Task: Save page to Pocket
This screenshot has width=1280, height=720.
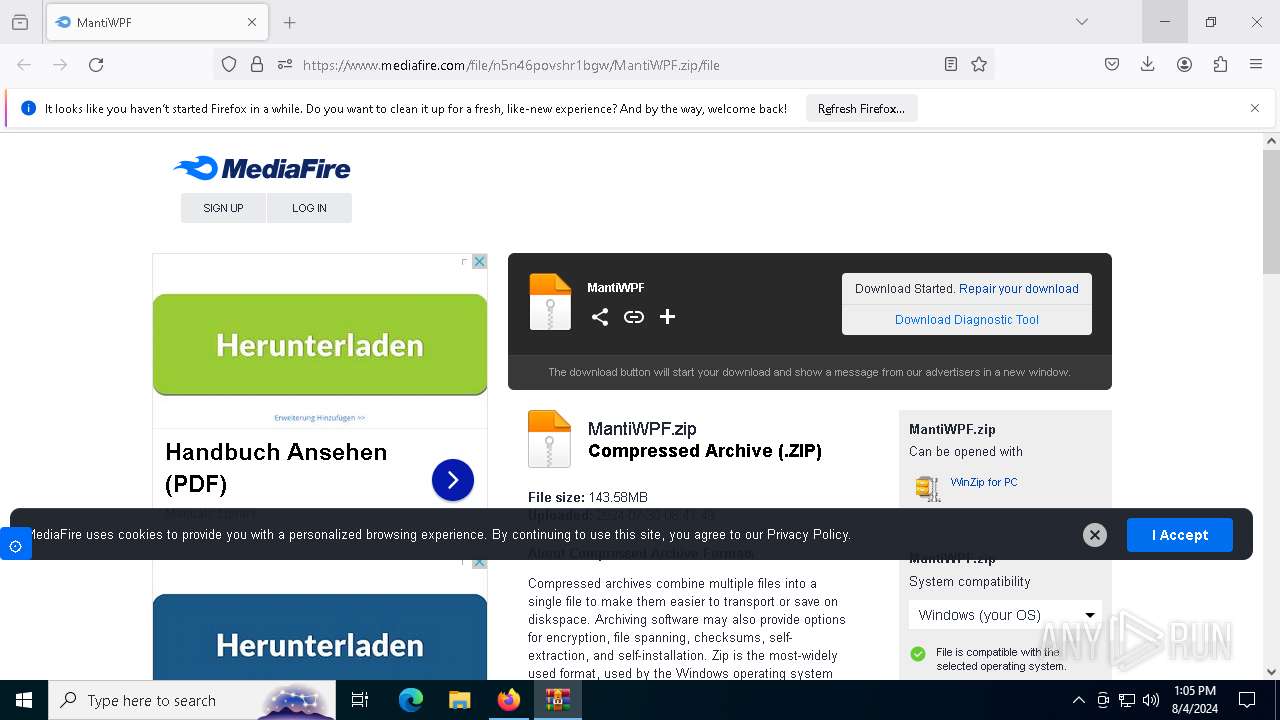Action: pos(1112,64)
